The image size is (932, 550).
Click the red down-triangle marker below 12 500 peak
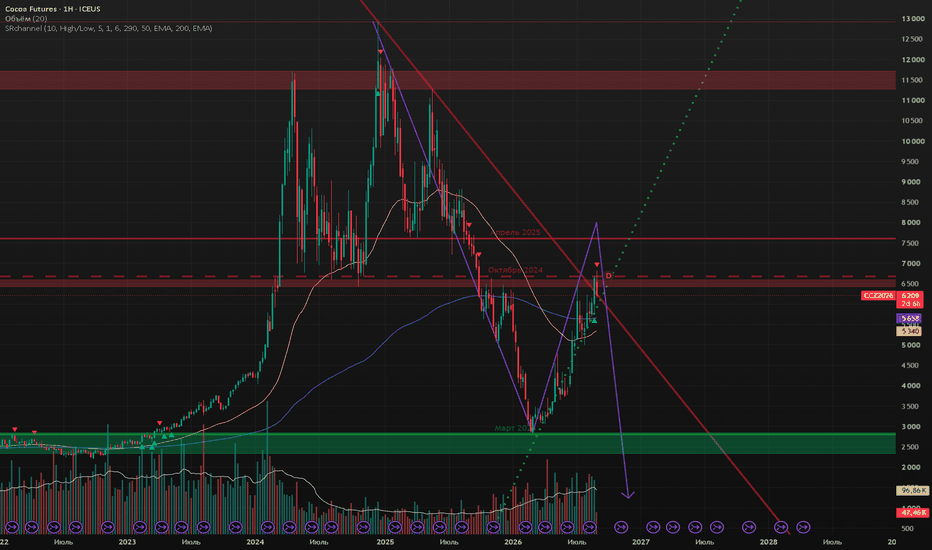pos(380,52)
